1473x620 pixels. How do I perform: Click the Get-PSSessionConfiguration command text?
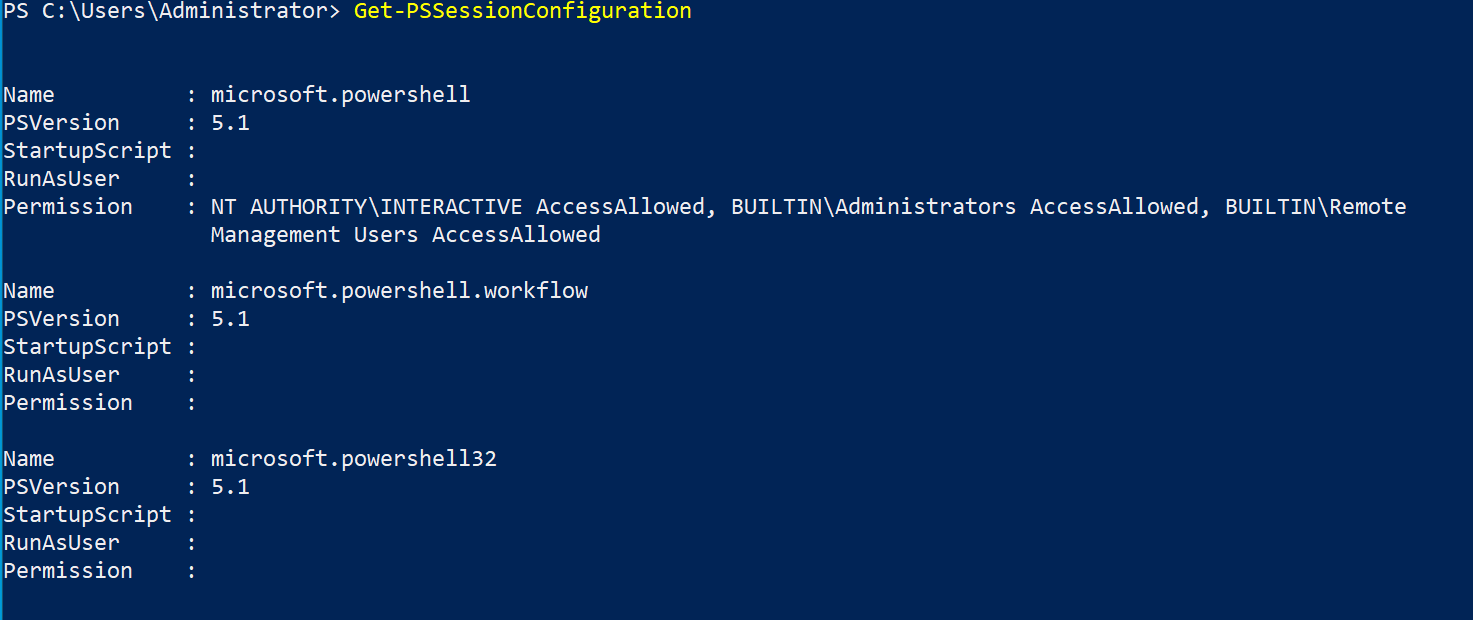click(x=522, y=11)
